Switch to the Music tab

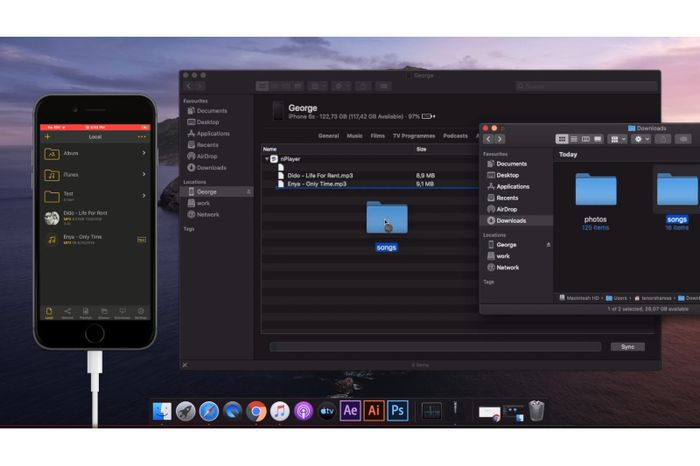(x=354, y=135)
